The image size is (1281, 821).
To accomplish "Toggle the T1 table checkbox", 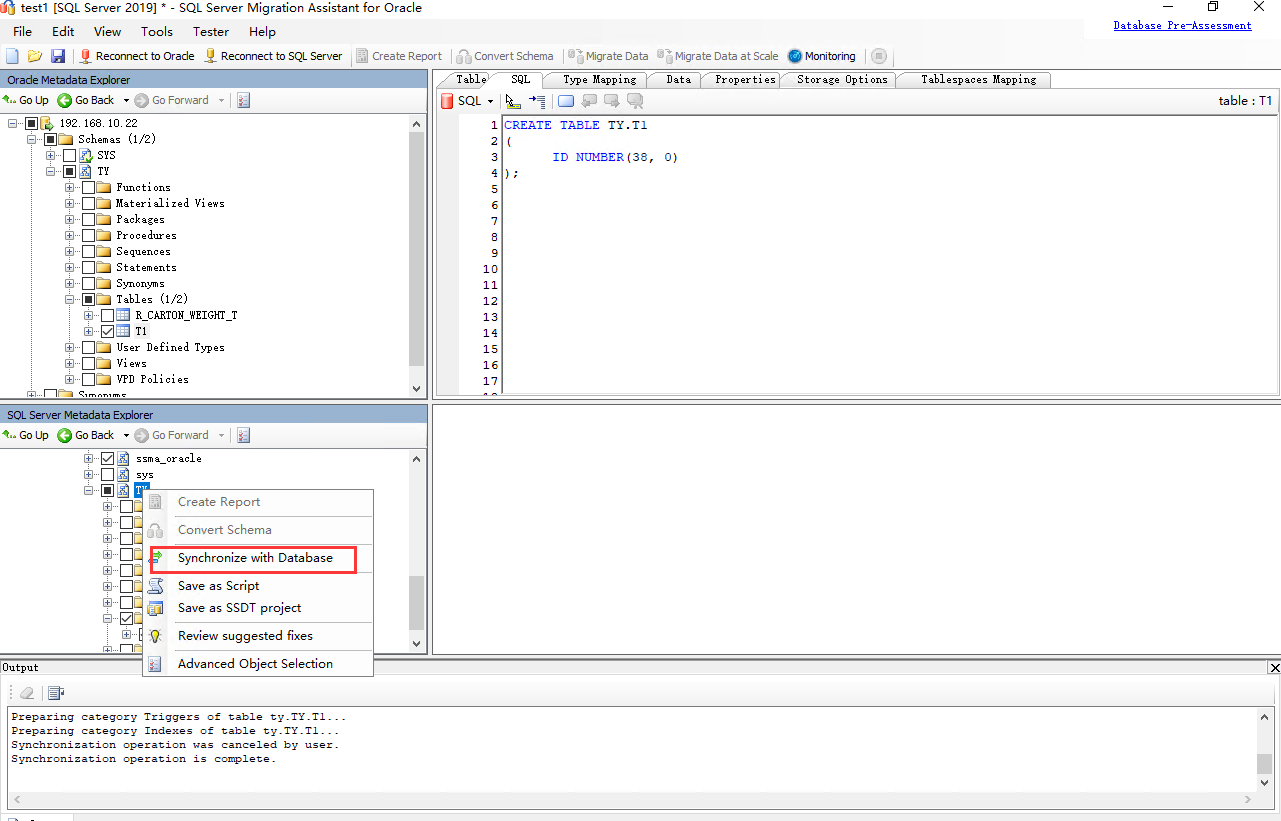I will click(x=107, y=331).
